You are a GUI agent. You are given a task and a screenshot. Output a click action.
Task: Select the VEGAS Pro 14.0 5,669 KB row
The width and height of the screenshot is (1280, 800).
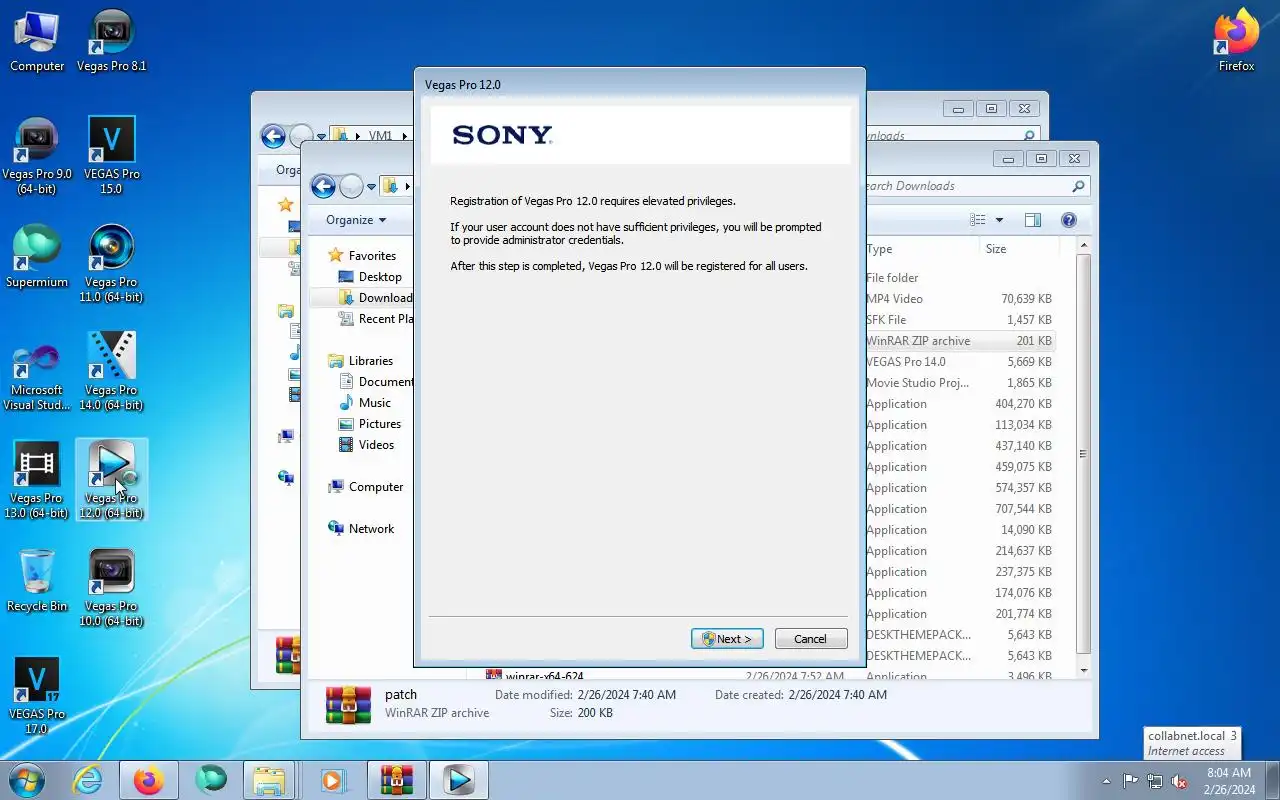[959, 362]
